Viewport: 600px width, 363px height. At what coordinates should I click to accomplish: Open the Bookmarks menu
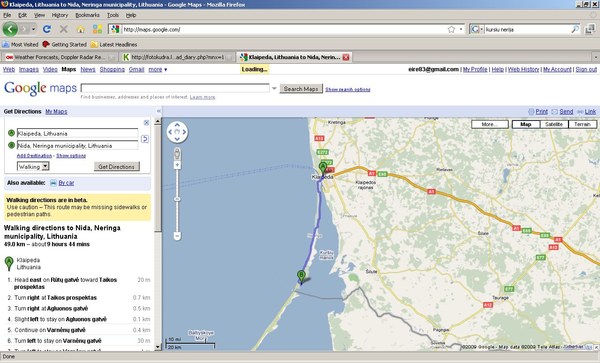[x=87, y=15]
